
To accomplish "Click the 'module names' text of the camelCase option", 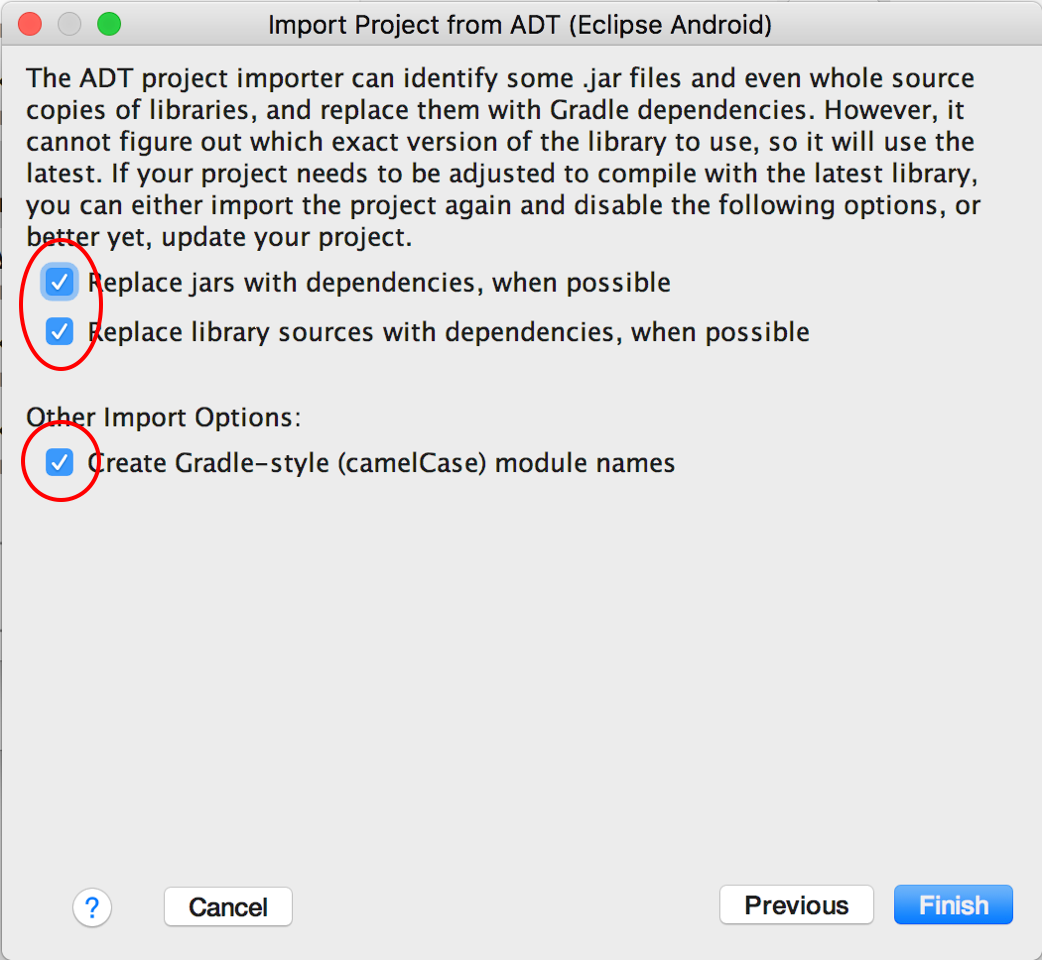I will 585,463.
